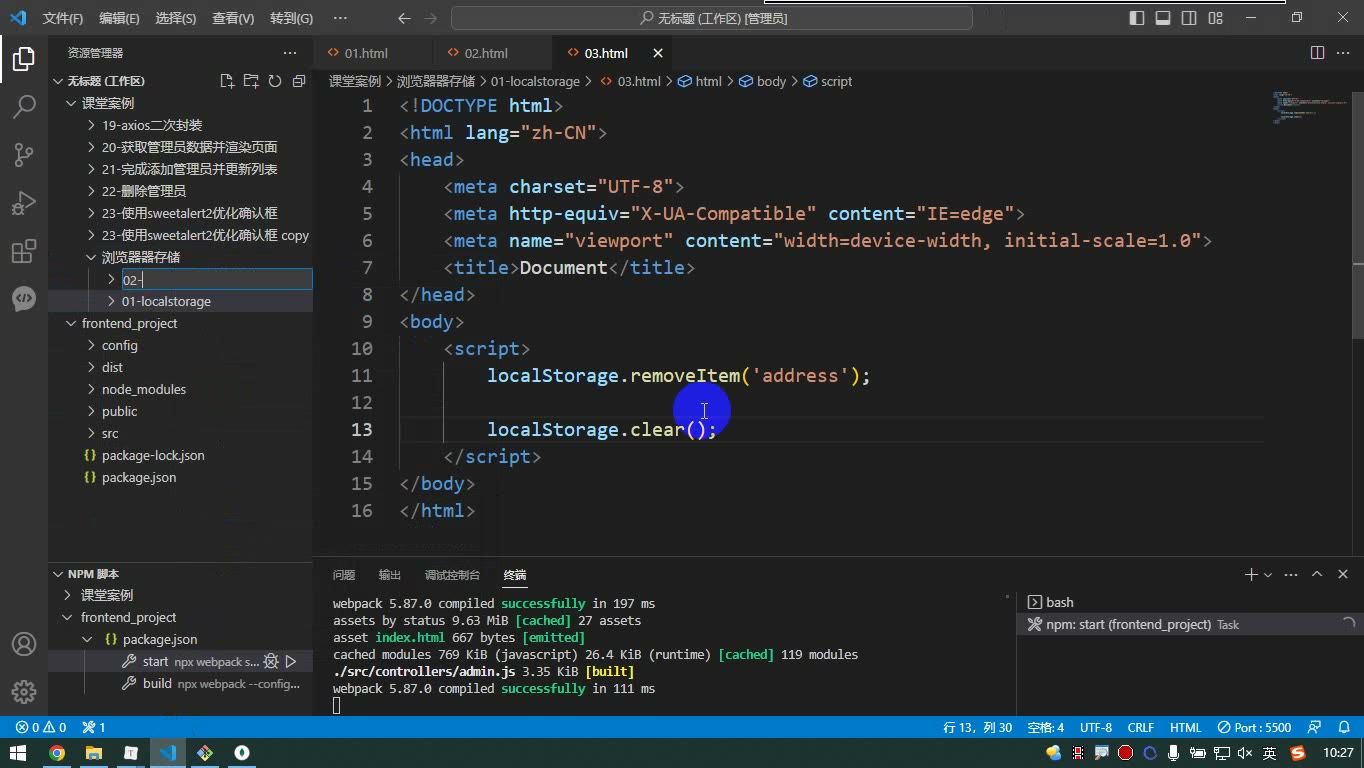Open the 编辑(E) menu
Screen dimensions: 1364x768
click(119, 18)
